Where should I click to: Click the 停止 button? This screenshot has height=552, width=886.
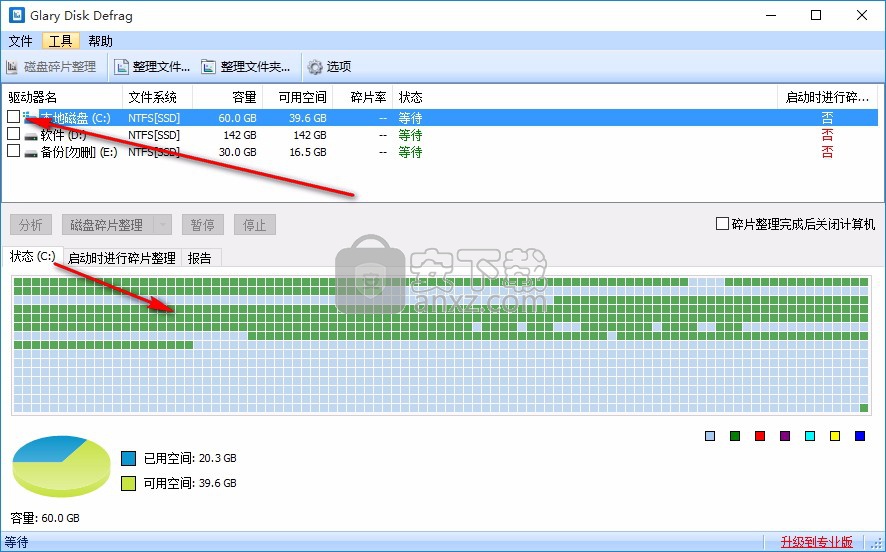[254, 225]
